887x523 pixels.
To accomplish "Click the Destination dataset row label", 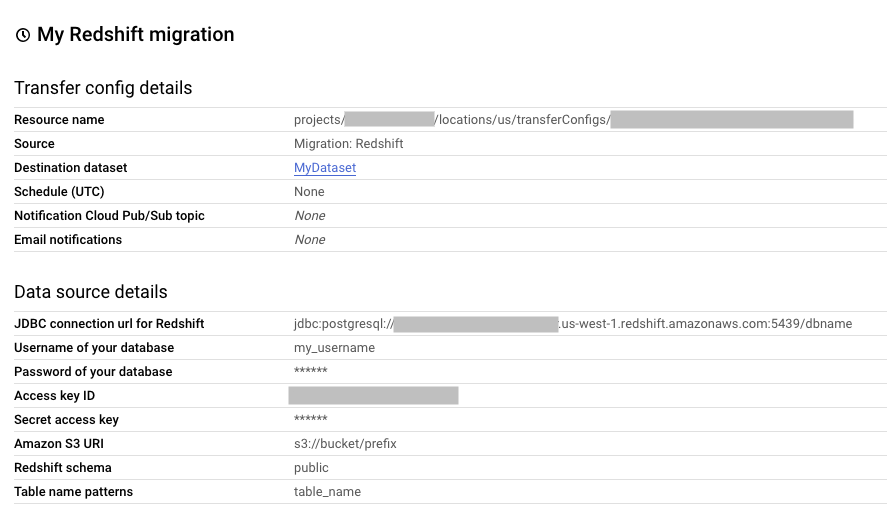I will click(x=71, y=168).
